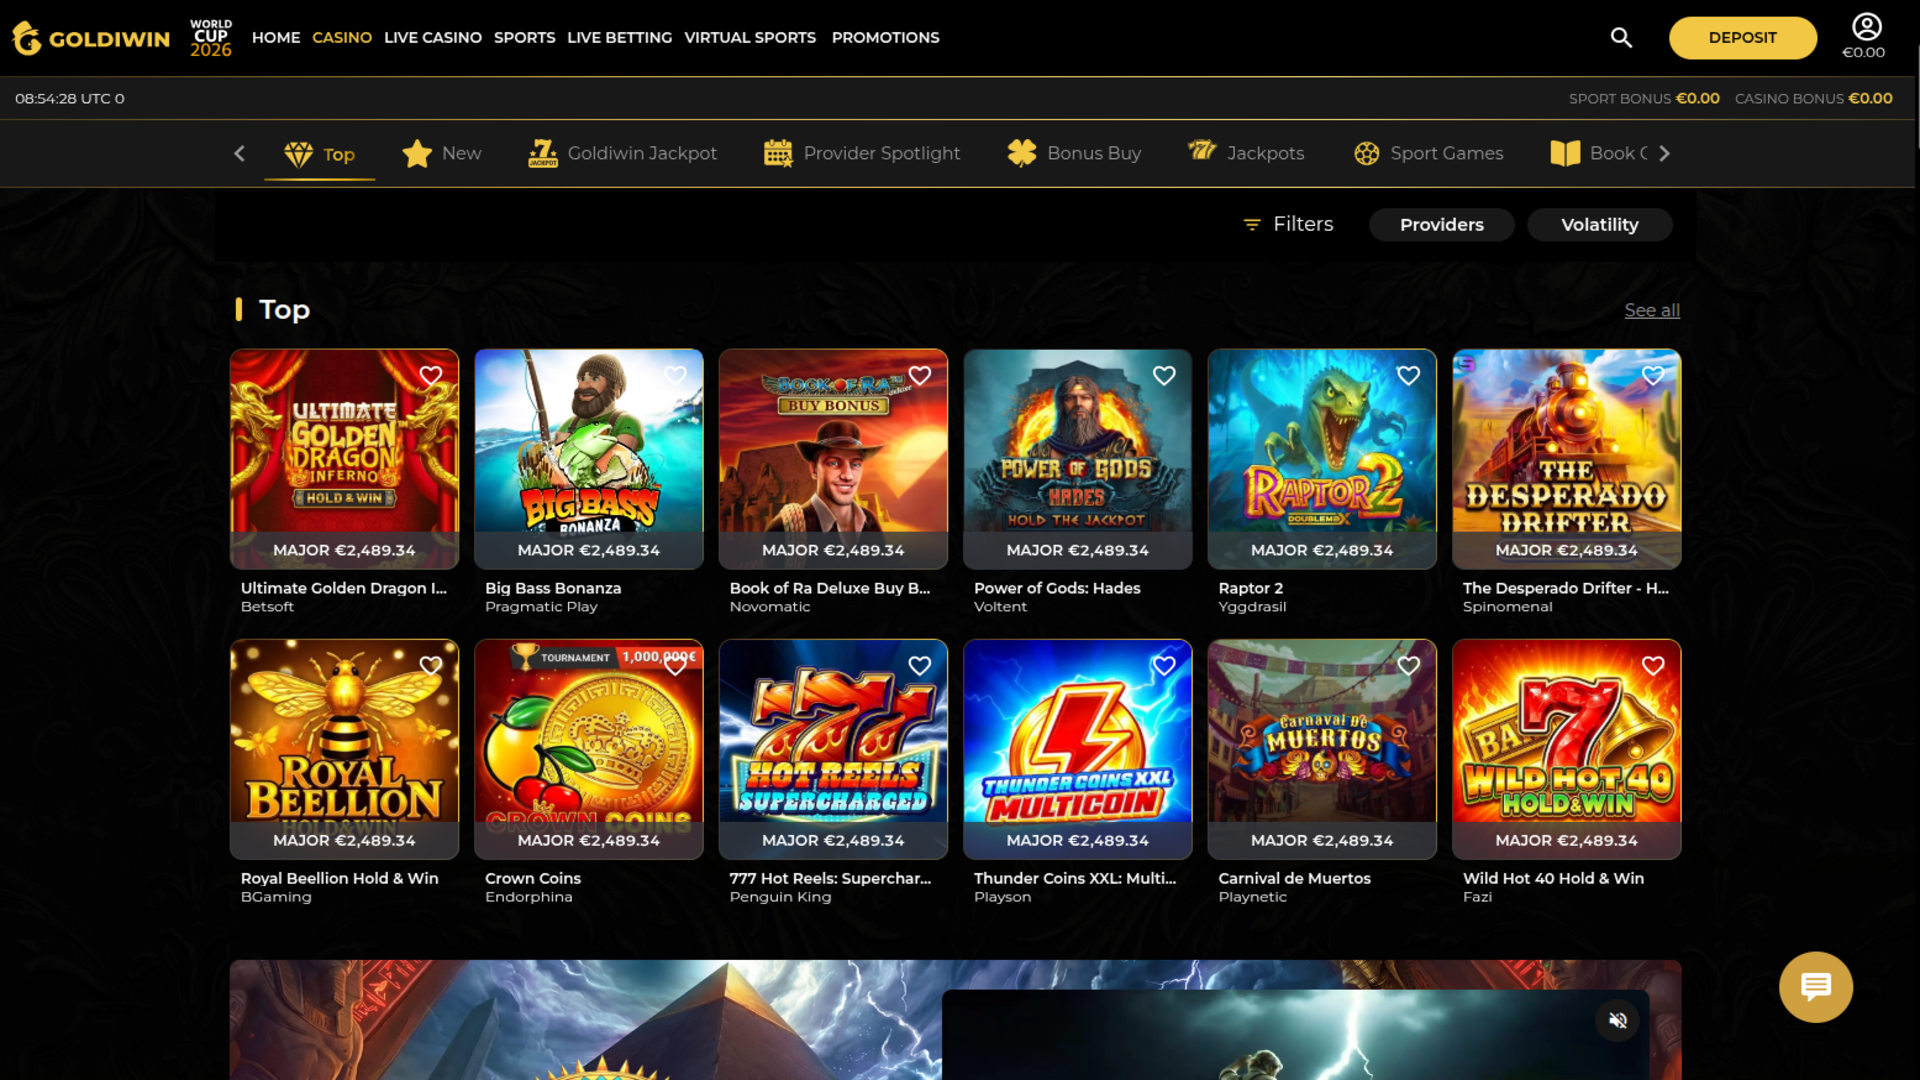Open the Providers dropdown
The image size is (1920, 1080).
pos(1441,225)
